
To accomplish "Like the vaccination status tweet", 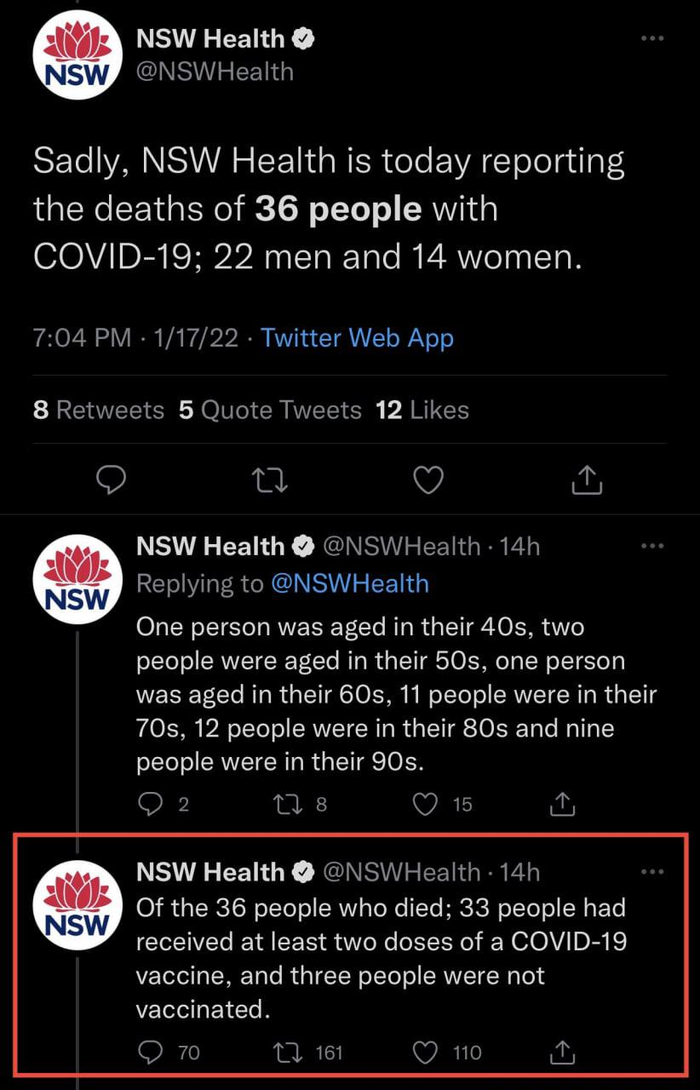I will pyautogui.click(x=426, y=1051).
